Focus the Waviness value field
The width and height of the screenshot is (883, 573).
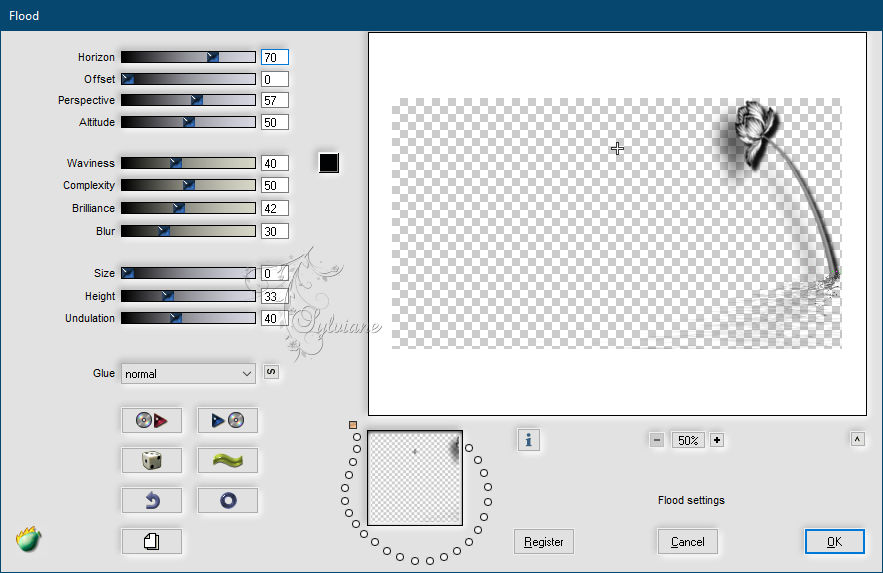coord(275,163)
